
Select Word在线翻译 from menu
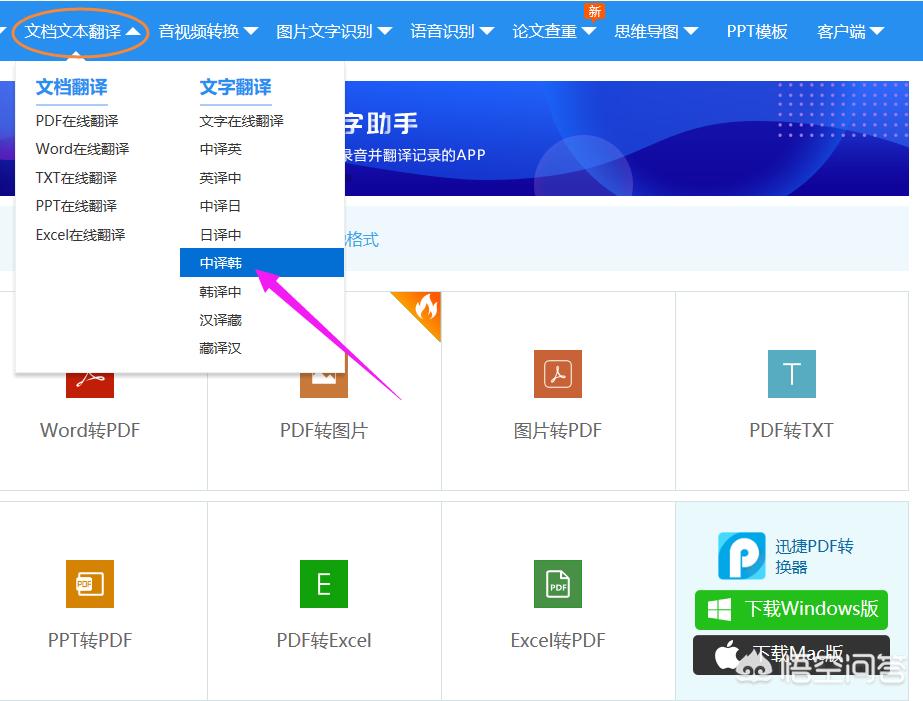82,149
